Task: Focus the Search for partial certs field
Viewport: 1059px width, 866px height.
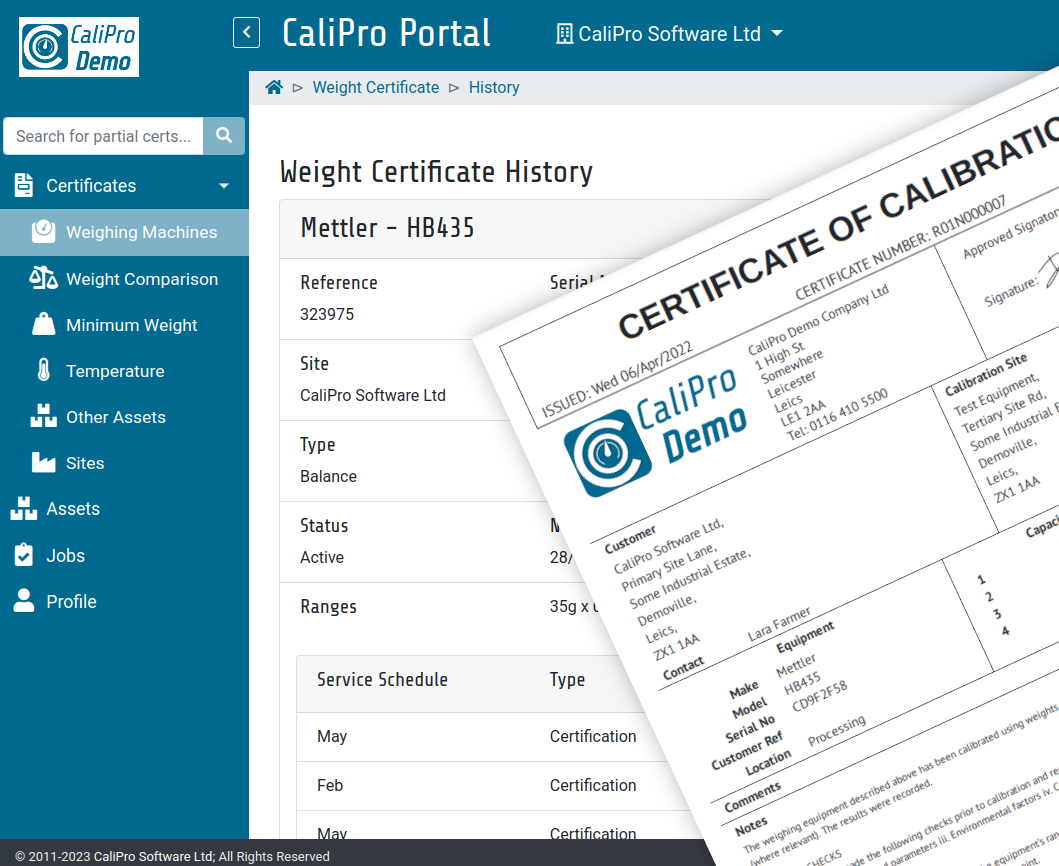Action: tap(103, 136)
